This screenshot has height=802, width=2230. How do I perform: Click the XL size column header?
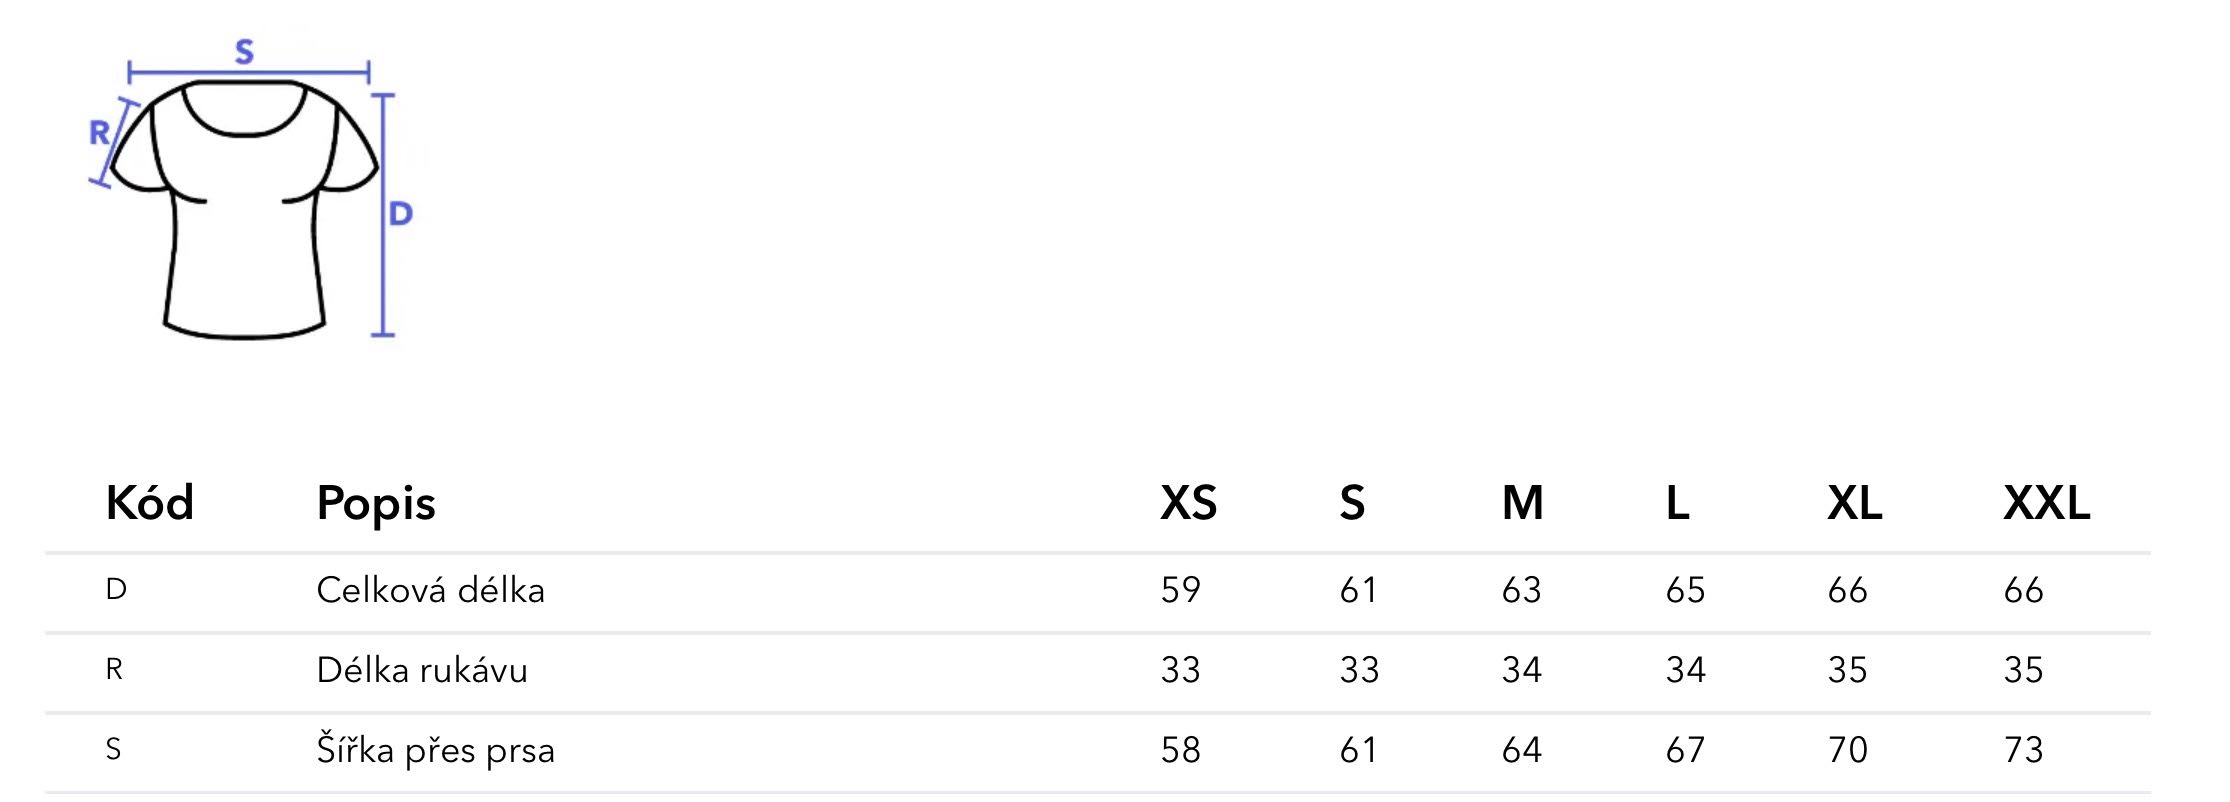(x=1854, y=502)
